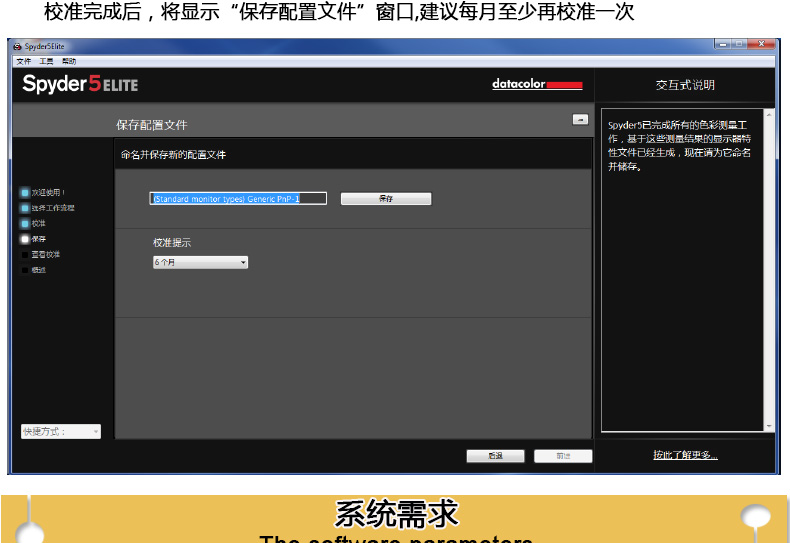Click the 保存配置文件 page title
790x543 pixels.
click(x=152, y=125)
